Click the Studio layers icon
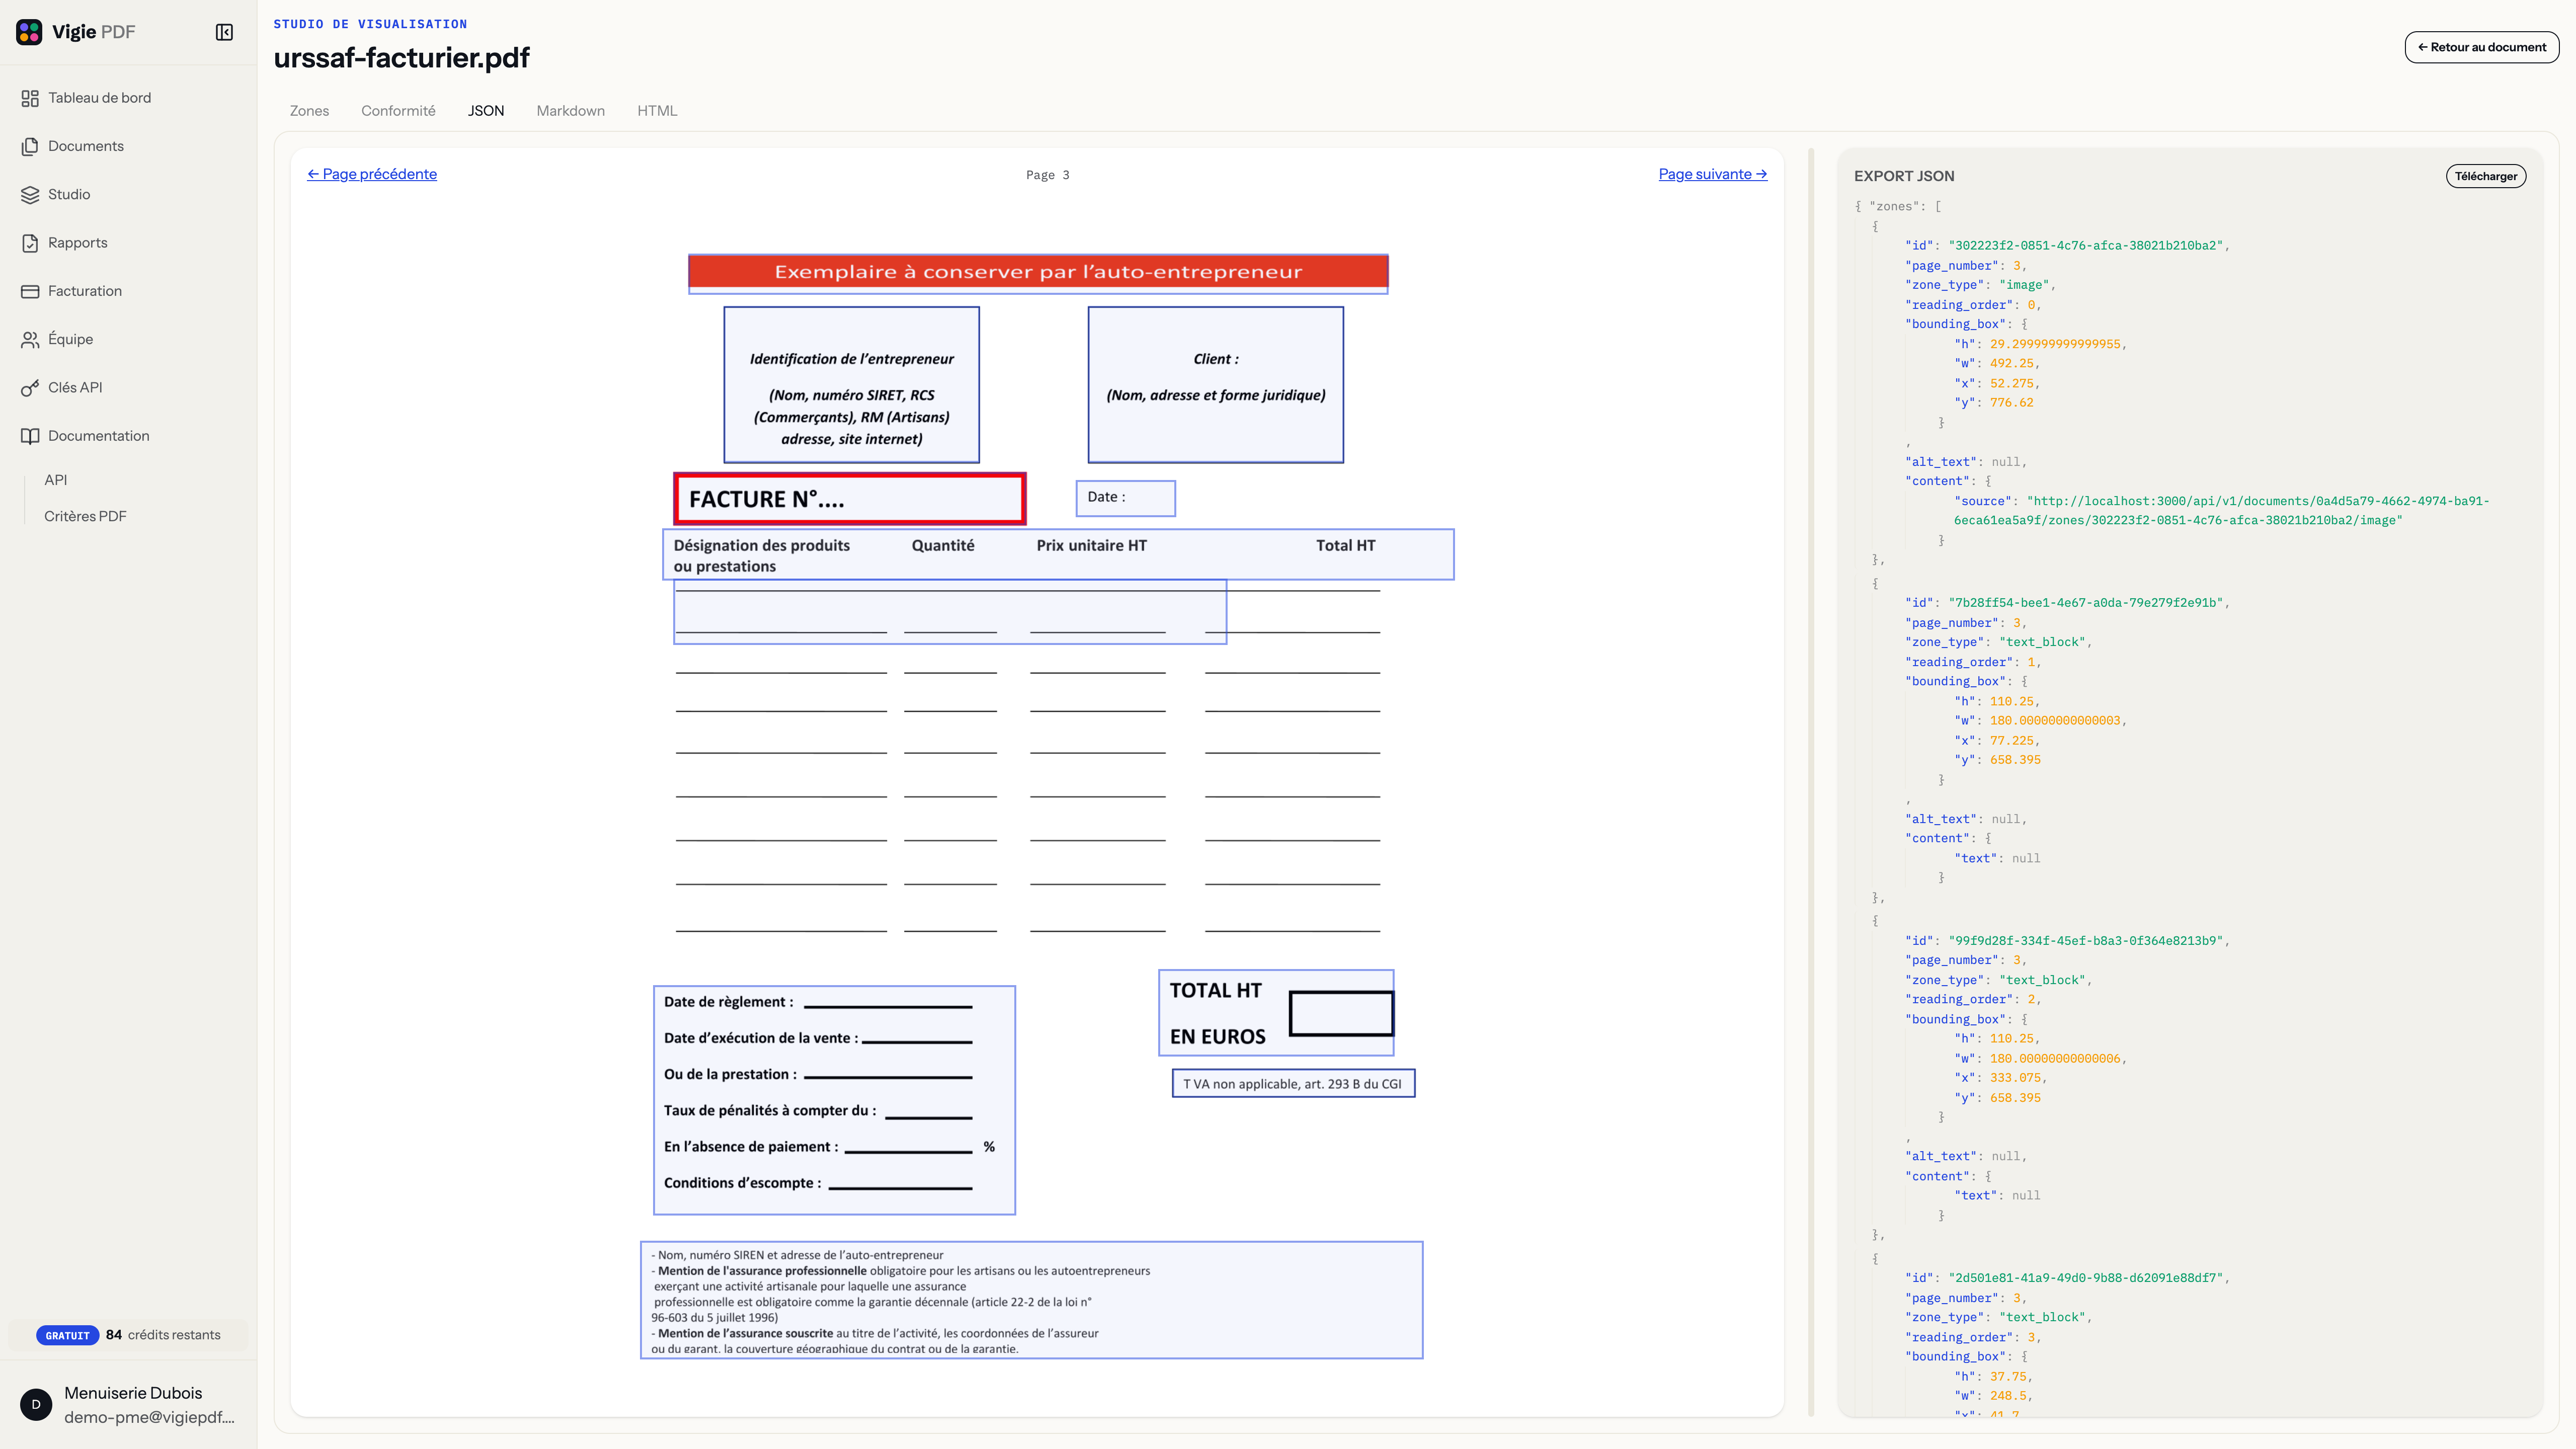 pos(30,194)
